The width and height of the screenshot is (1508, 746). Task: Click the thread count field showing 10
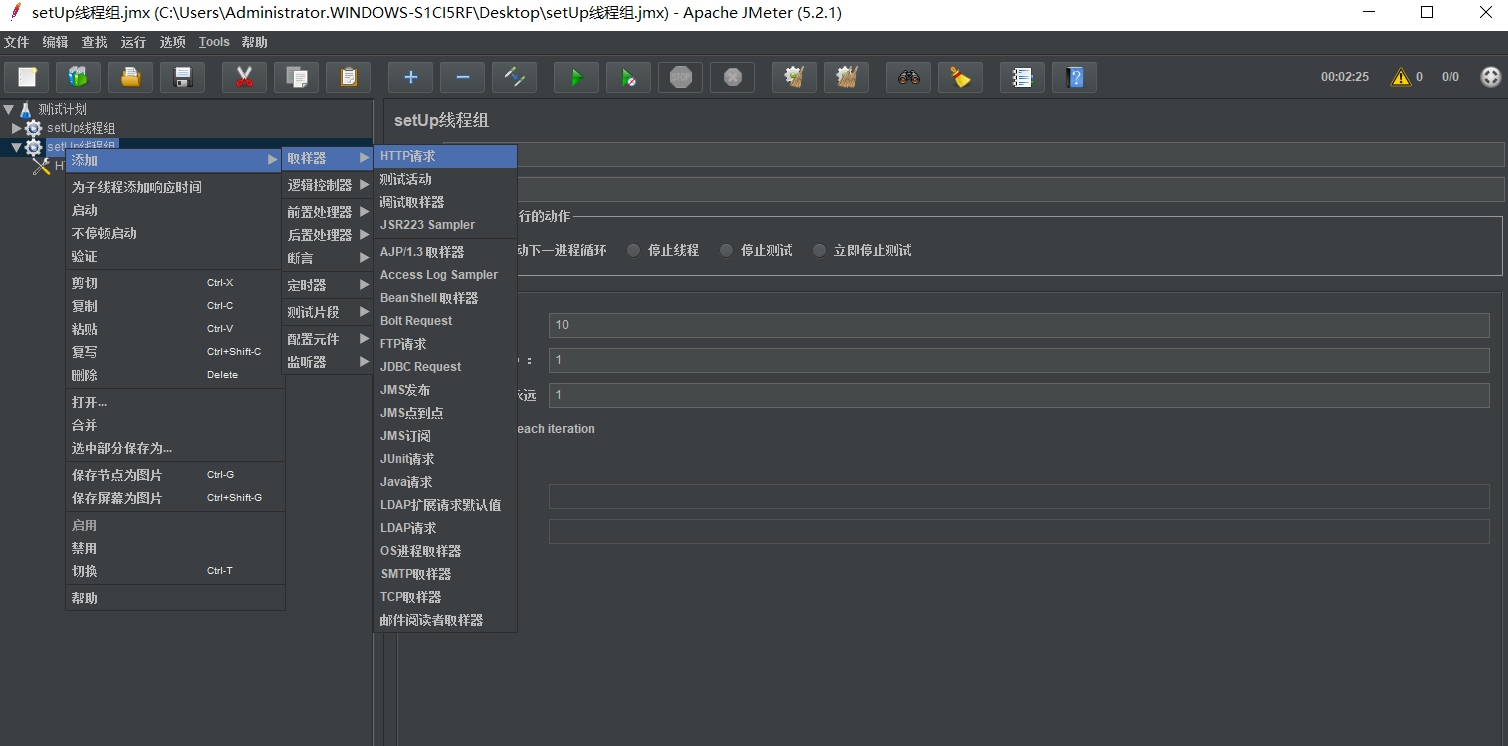click(1019, 325)
